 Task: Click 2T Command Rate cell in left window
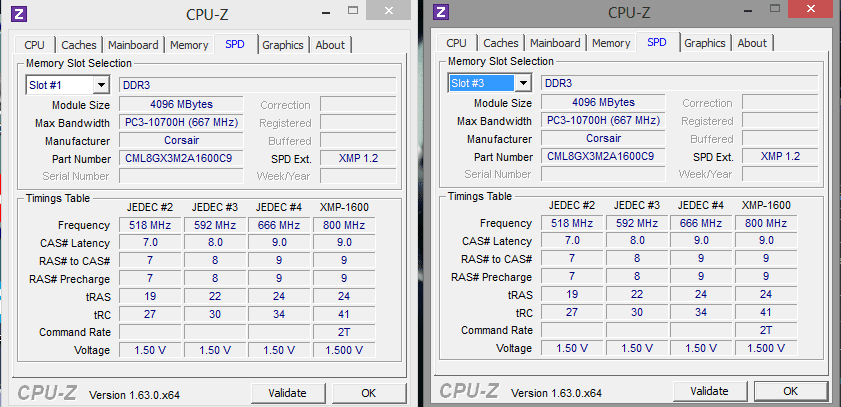pos(344,332)
